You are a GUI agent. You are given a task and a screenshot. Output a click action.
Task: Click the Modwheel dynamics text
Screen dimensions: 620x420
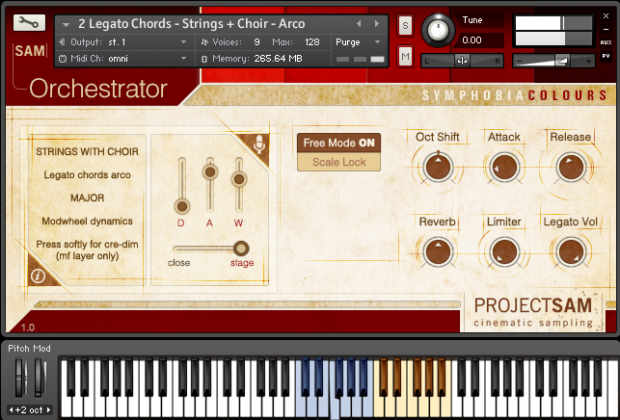click(87, 221)
